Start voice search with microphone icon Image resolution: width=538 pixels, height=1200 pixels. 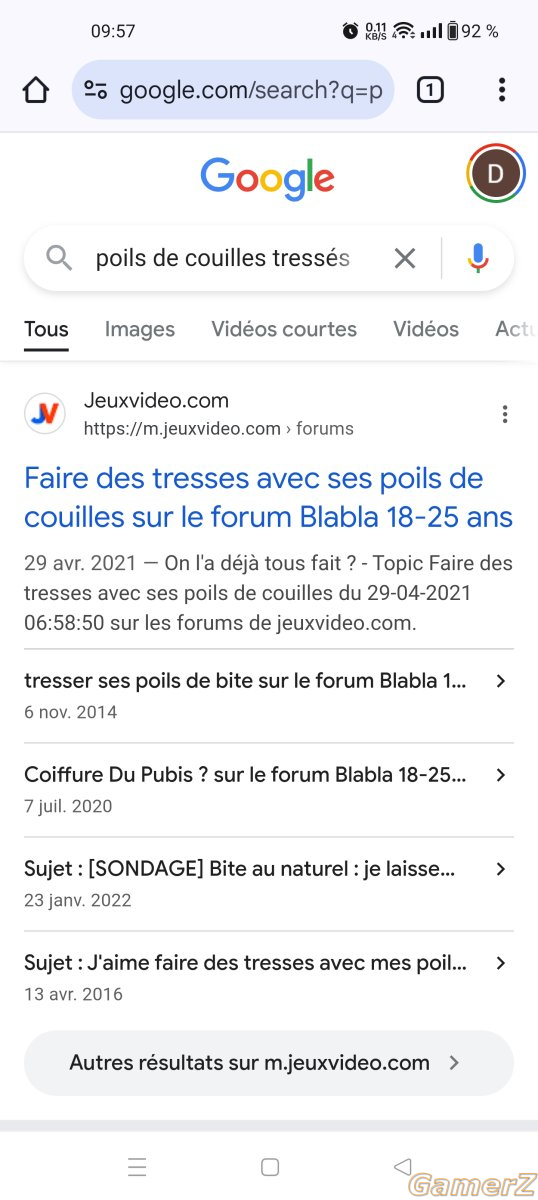[x=478, y=259]
